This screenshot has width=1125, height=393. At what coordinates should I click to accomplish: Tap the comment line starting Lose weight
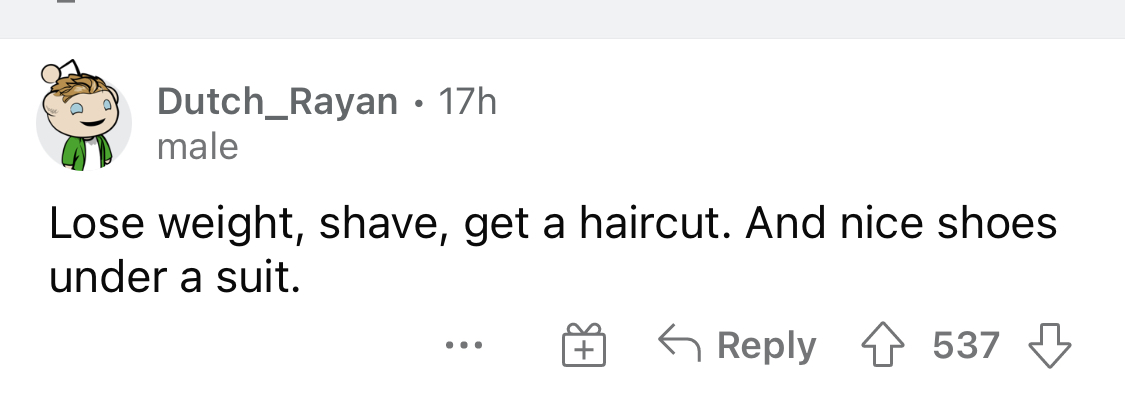point(552,224)
